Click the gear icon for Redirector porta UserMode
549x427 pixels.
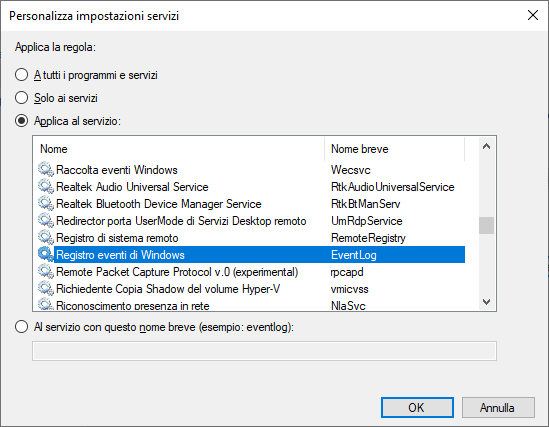pyautogui.click(x=46, y=221)
